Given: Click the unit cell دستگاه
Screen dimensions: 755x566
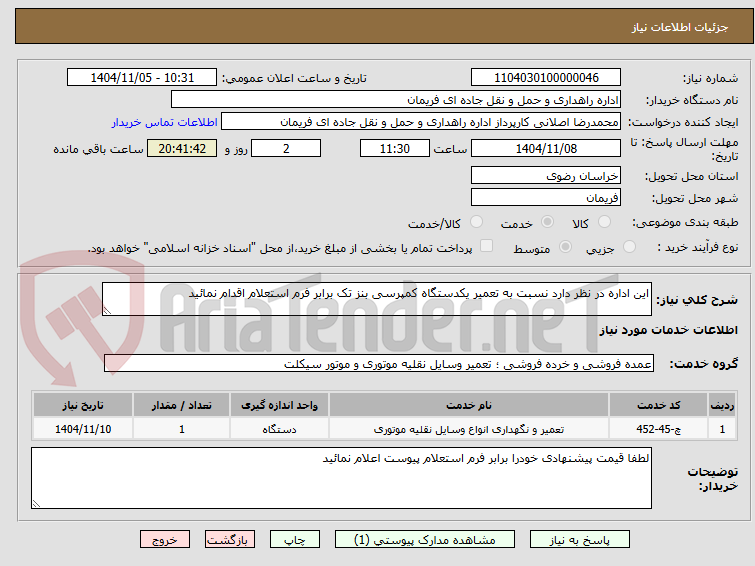Looking at the screenshot, I should (279, 429).
